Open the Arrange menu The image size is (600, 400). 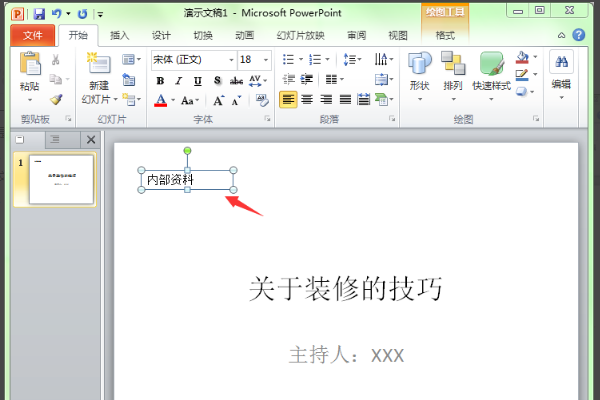point(453,77)
